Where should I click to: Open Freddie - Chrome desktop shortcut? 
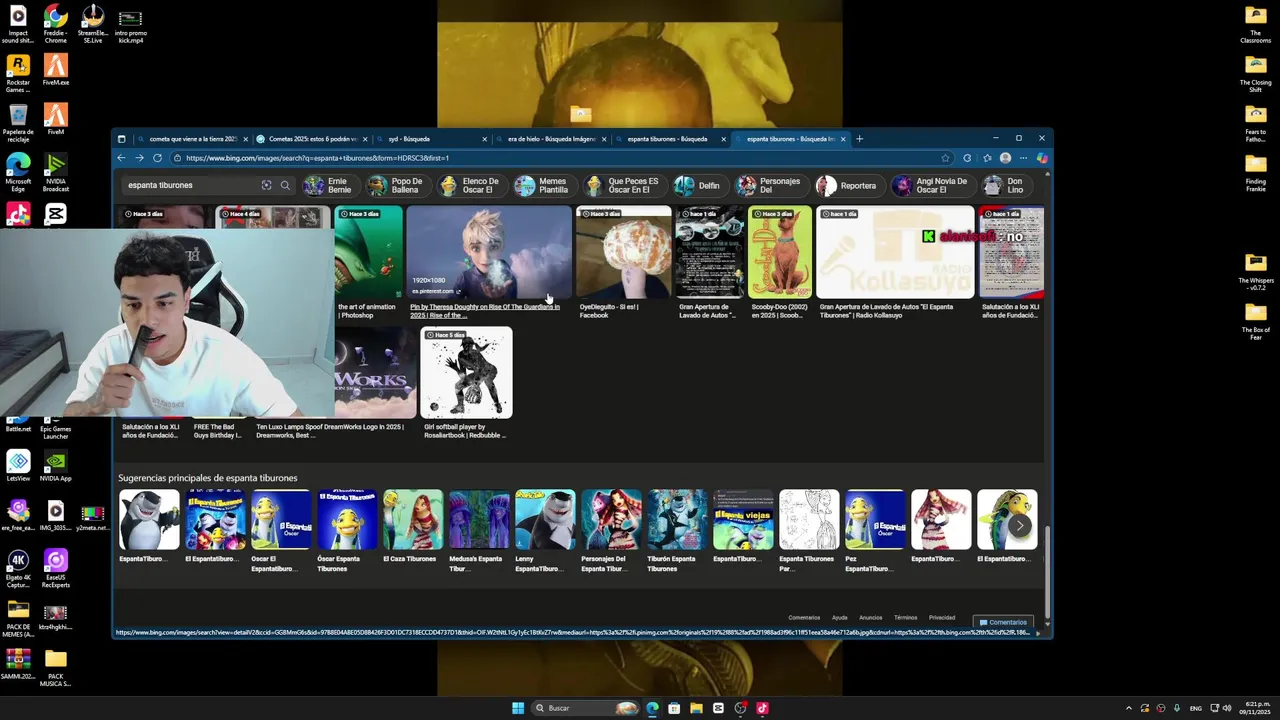pyautogui.click(x=56, y=24)
